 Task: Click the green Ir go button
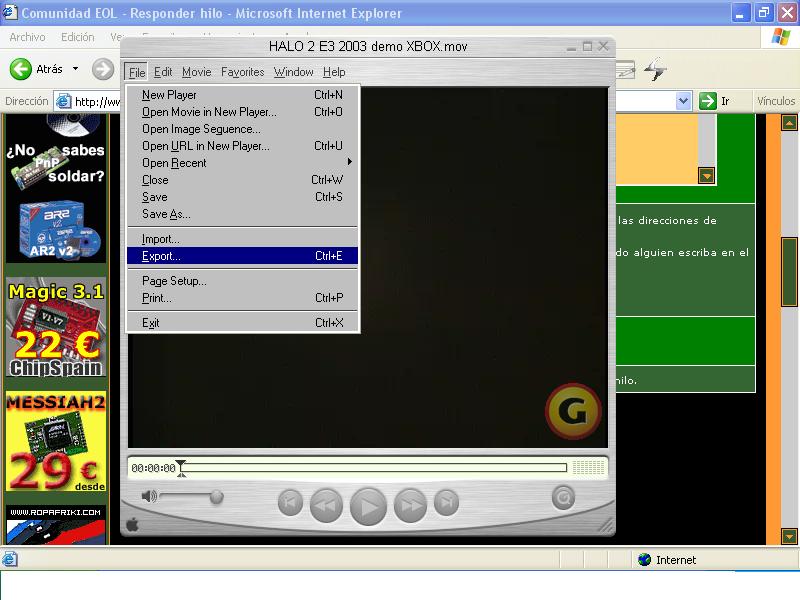click(708, 101)
